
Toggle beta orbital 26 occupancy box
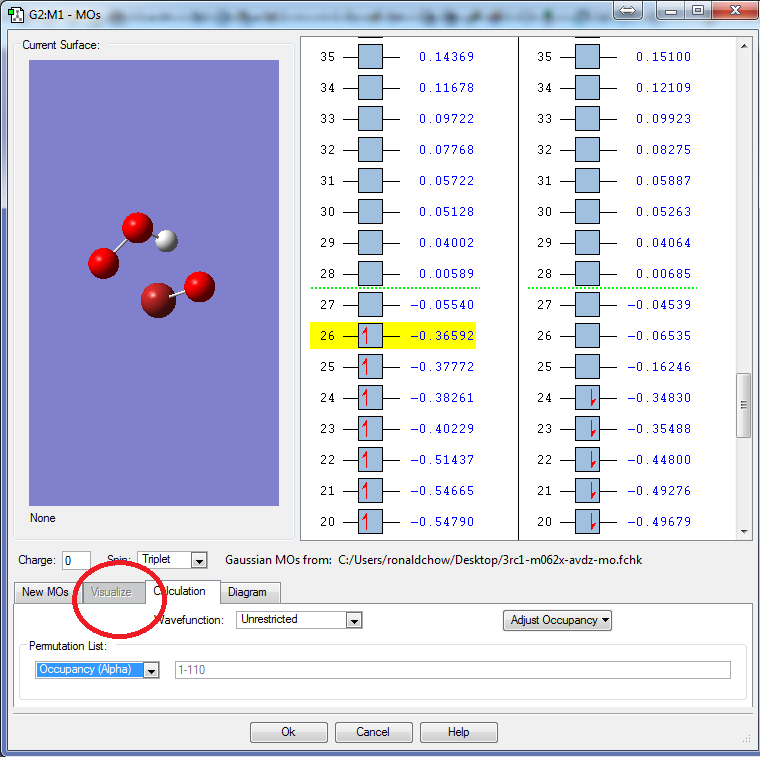click(587, 335)
